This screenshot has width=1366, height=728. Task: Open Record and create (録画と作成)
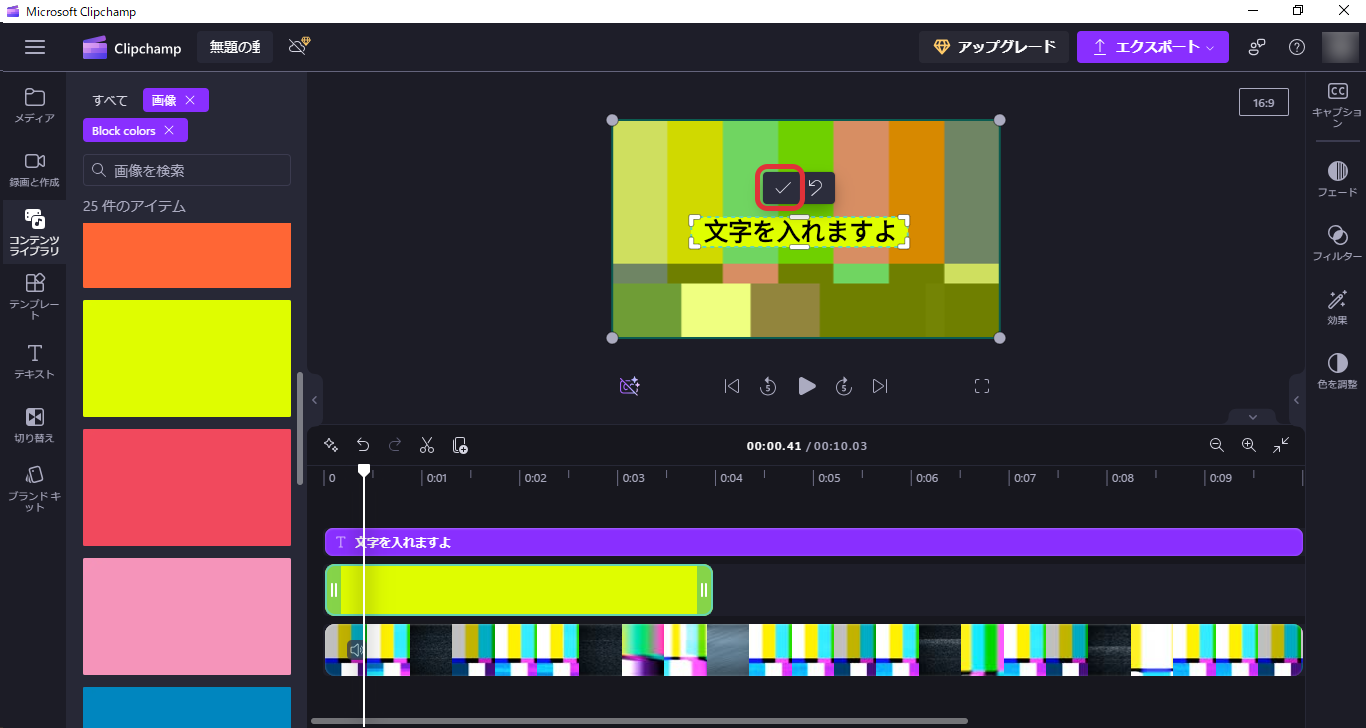click(34, 169)
